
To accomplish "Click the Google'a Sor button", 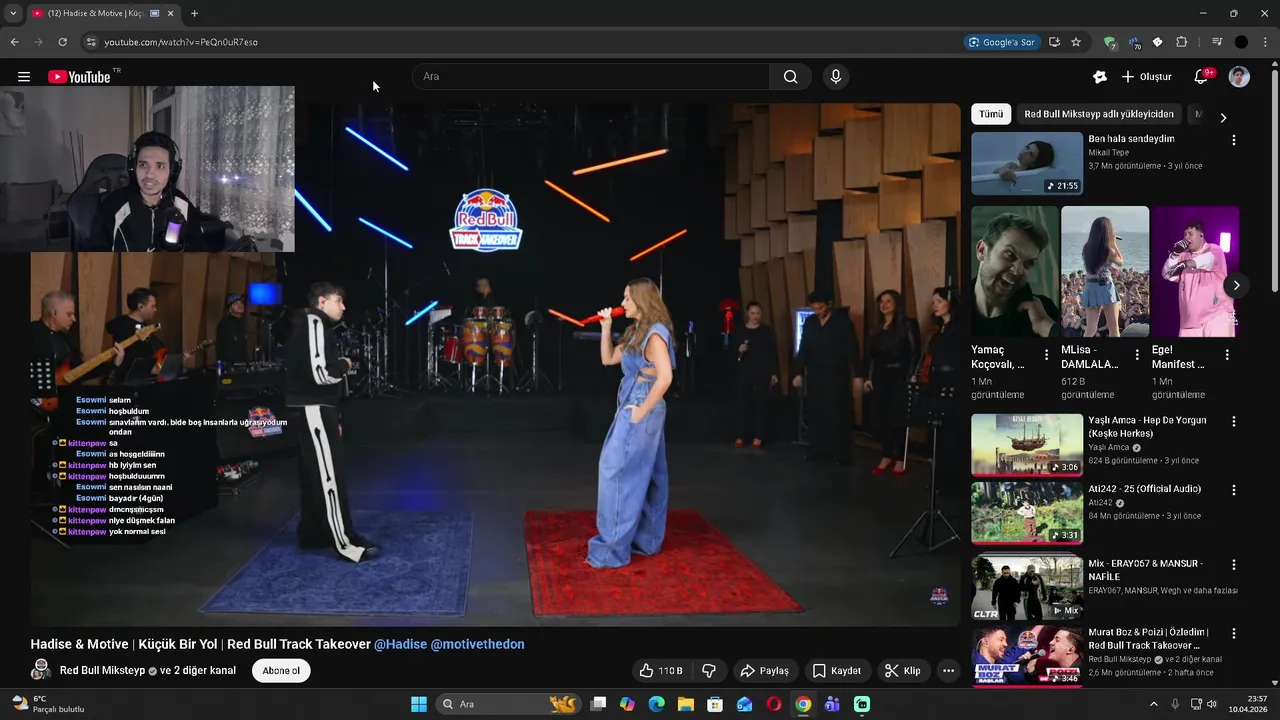I will (x=1001, y=42).
